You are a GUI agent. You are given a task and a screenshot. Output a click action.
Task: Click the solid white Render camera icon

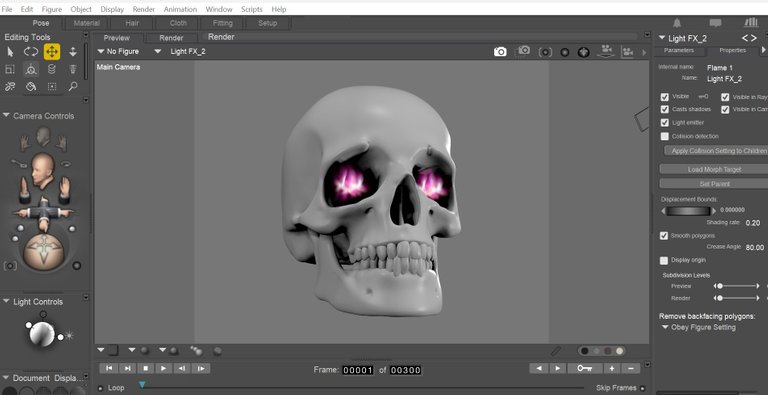click(500, 52)
